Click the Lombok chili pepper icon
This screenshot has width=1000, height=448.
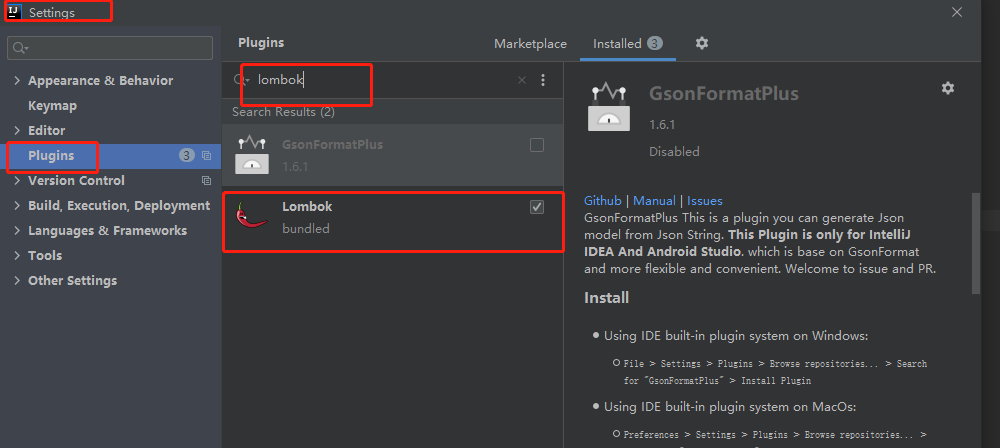click(x=251, y=215)
